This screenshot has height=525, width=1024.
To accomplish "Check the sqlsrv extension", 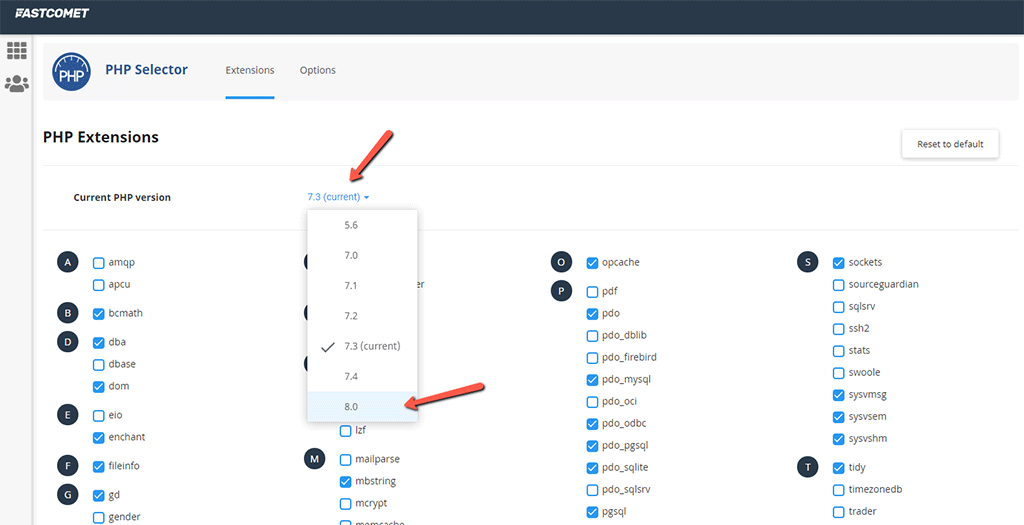I will click(839, 307).
